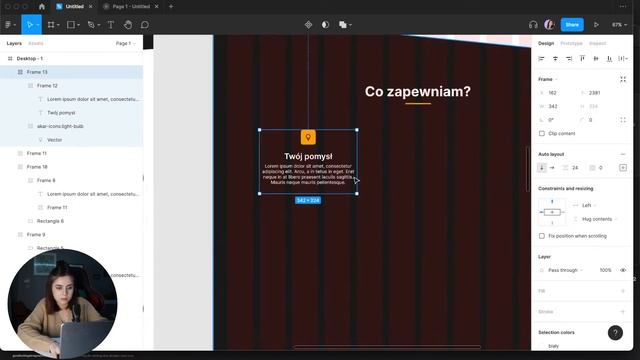The height and width of the screenshot is (360, 640).
Task: Add a fill with plus icon
Action: coord(623,291)
